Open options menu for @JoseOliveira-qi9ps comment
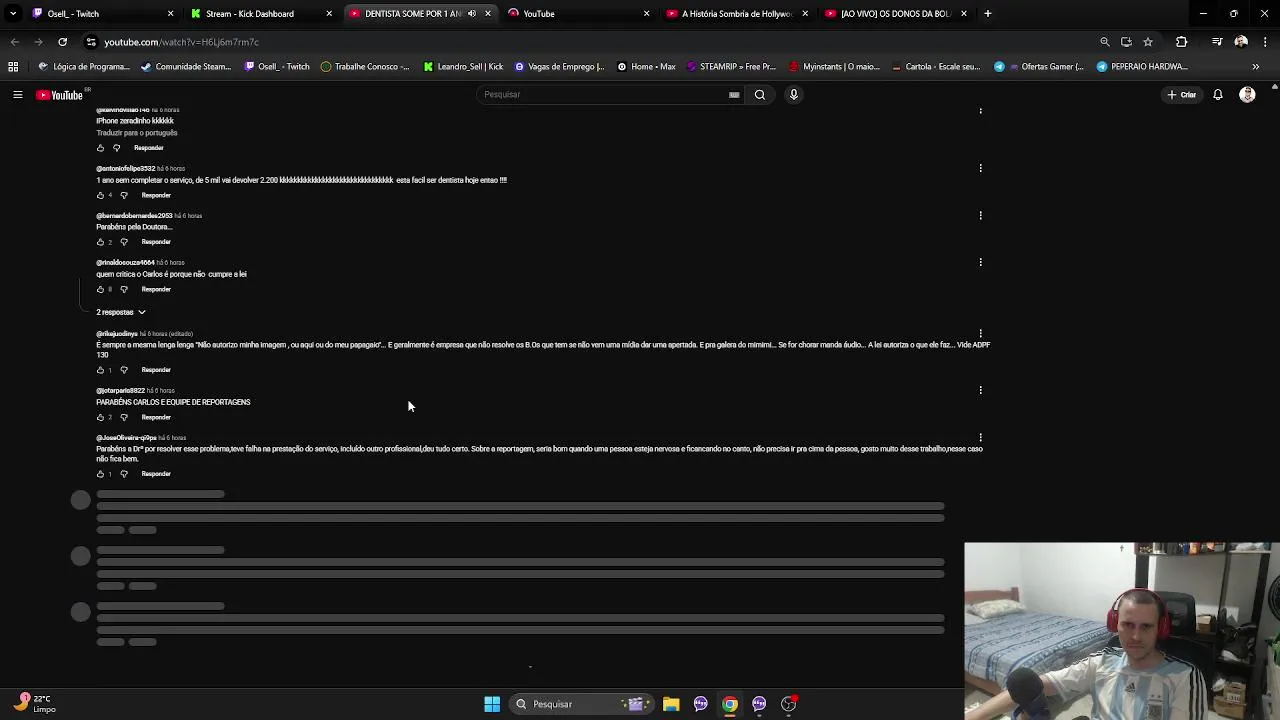The height and width of the screenshot is (720, 1280). click(980, 437)
